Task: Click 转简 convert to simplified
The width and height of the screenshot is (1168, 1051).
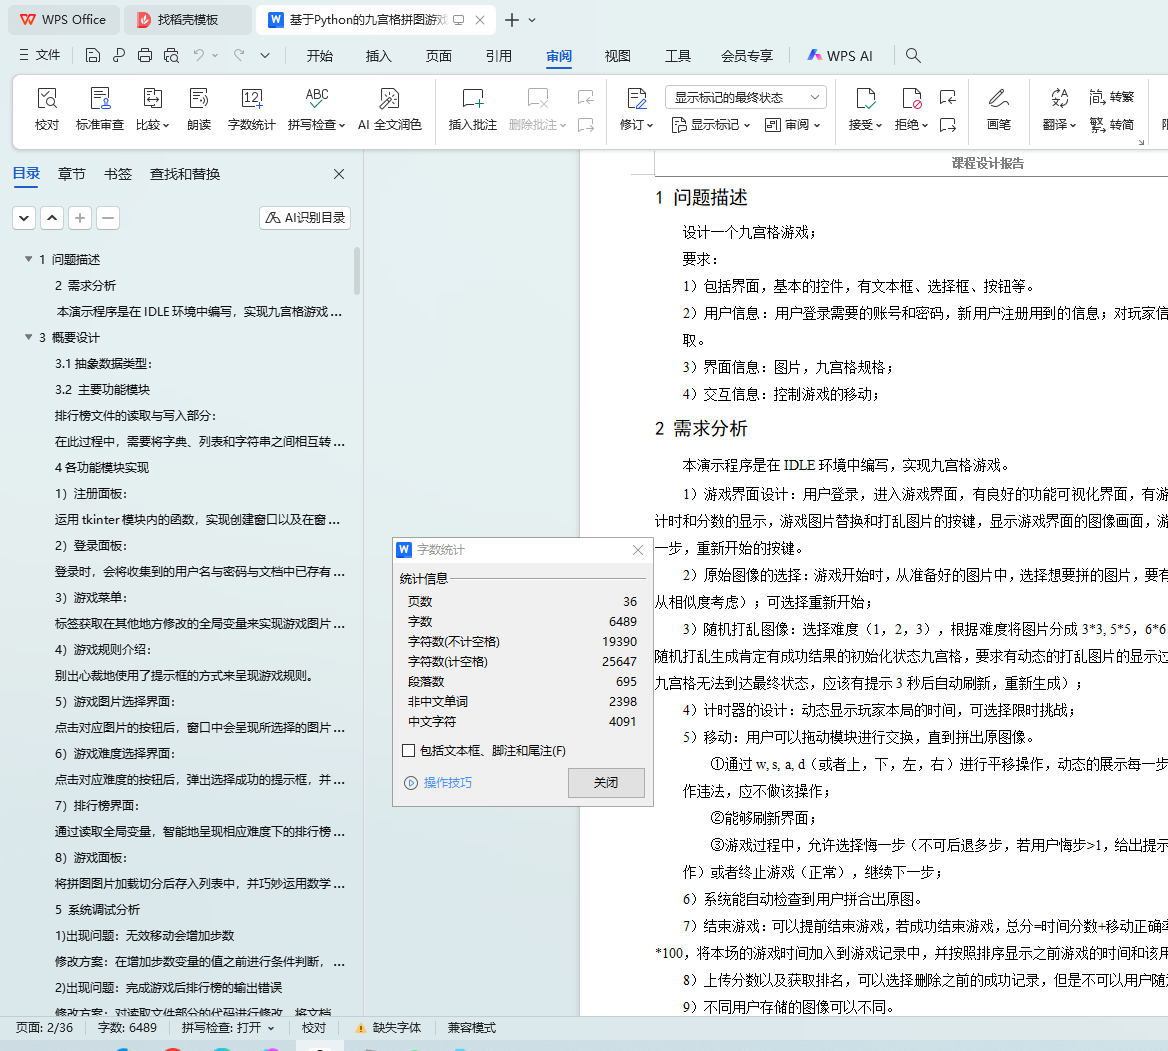Action: coord(1111,124)
